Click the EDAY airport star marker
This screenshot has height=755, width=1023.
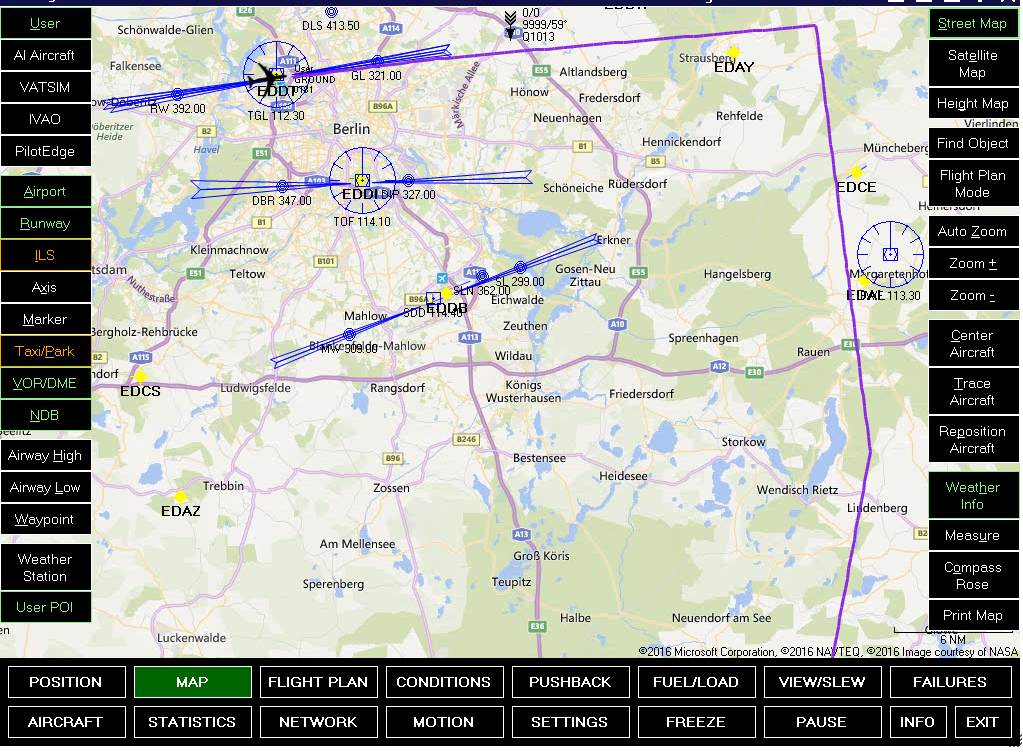(733, 52)
